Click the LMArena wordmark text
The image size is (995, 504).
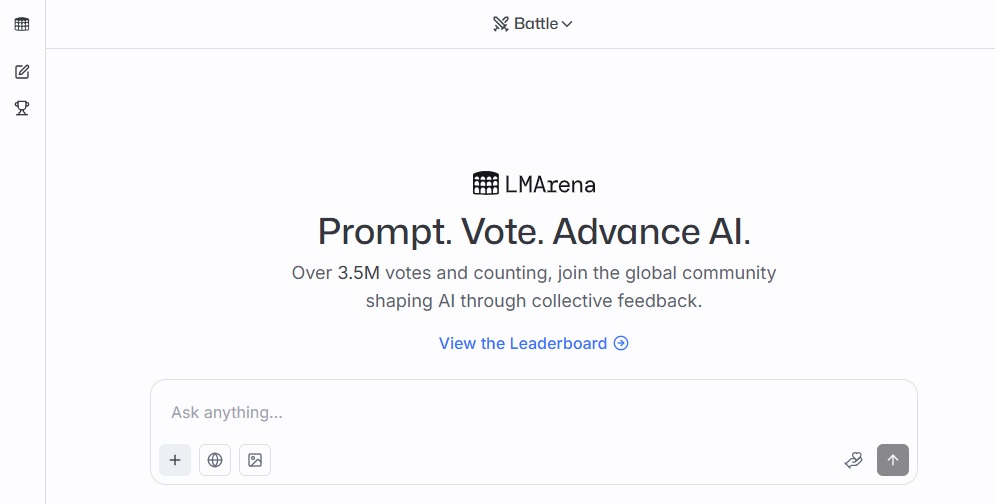coord(550,185)
